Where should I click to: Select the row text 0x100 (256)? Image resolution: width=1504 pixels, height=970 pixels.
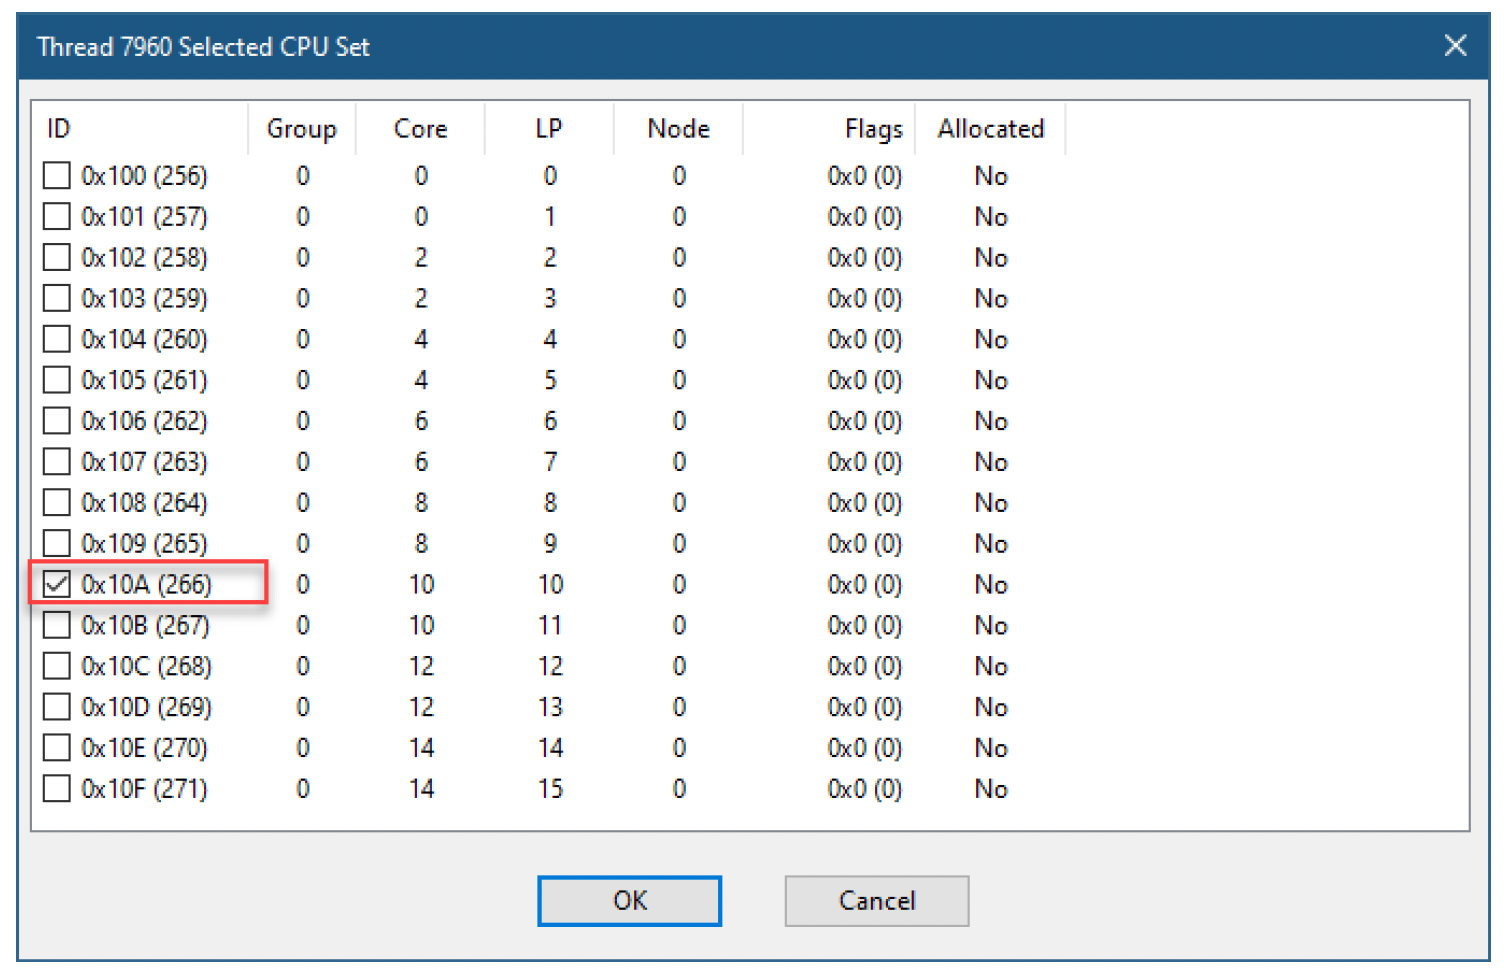[x=144, y=176]
